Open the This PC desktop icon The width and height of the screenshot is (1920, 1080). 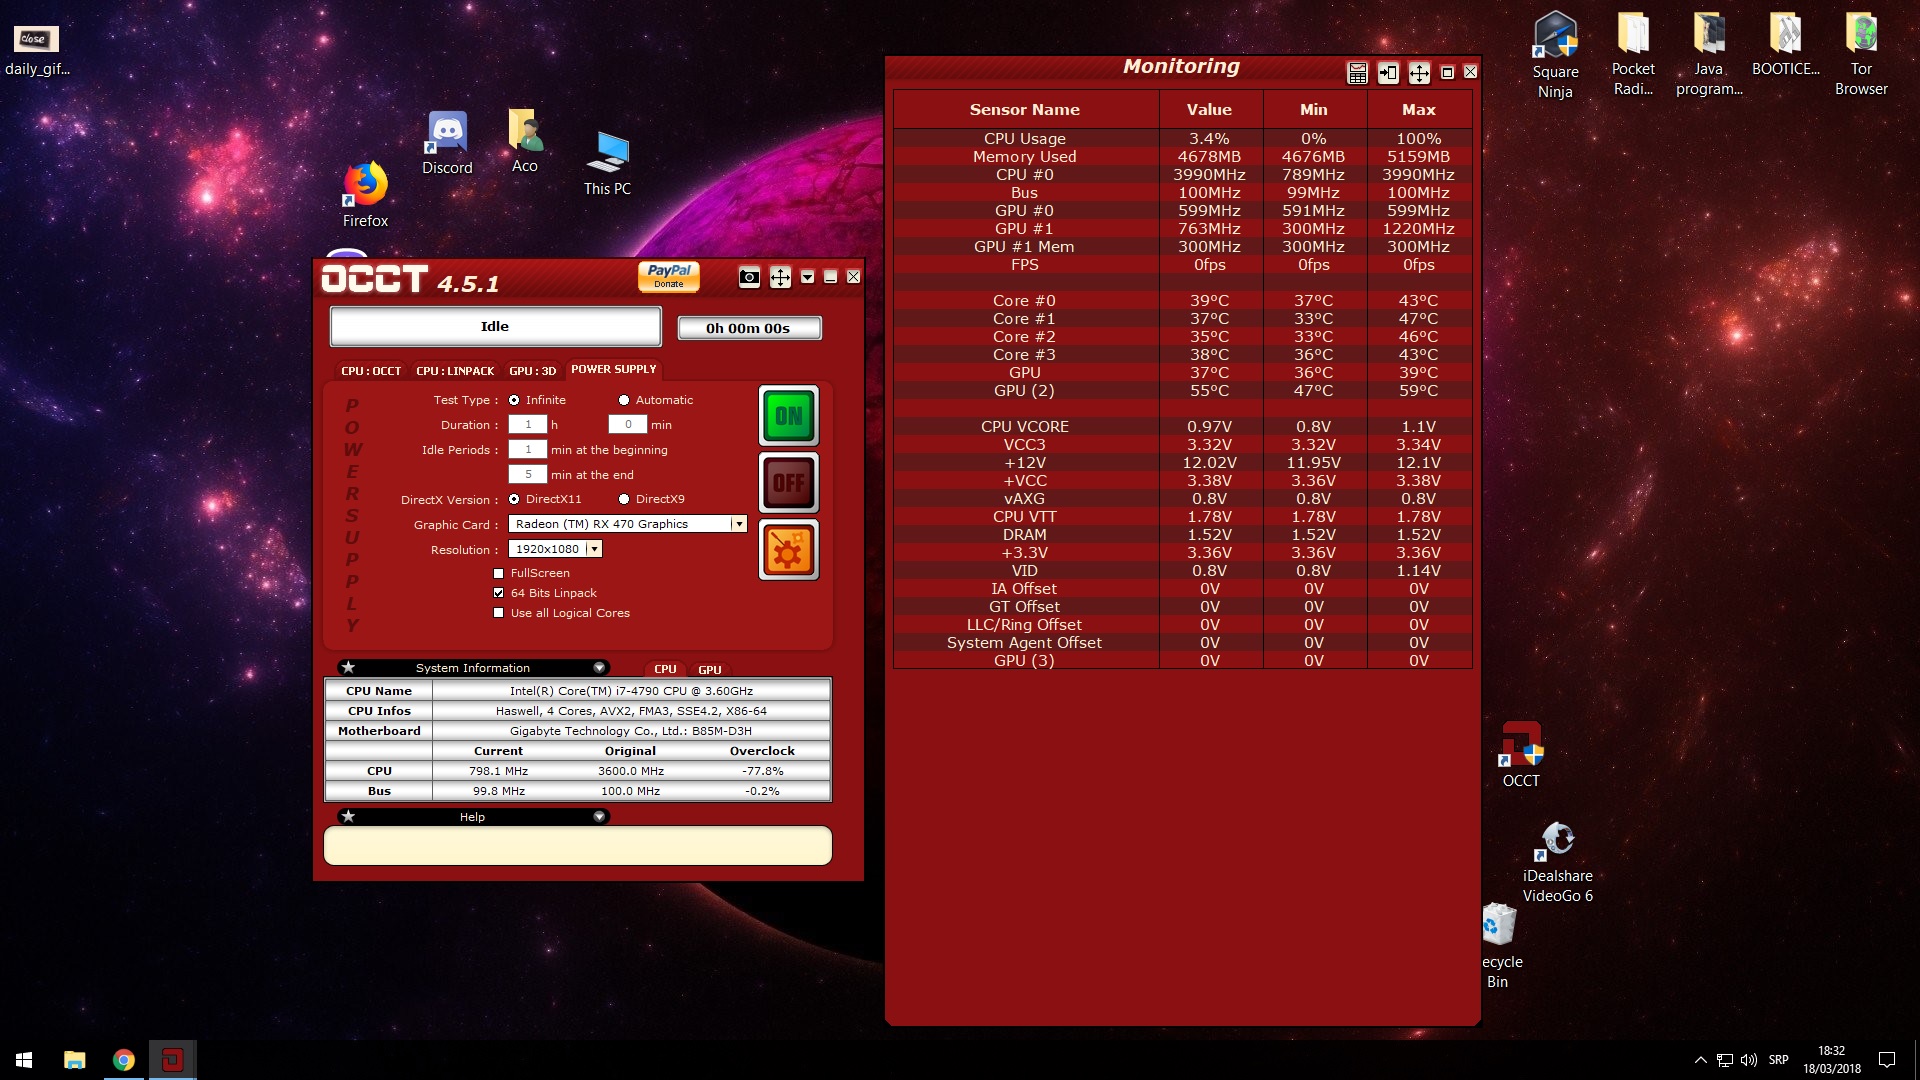click(x=607, y=163)
